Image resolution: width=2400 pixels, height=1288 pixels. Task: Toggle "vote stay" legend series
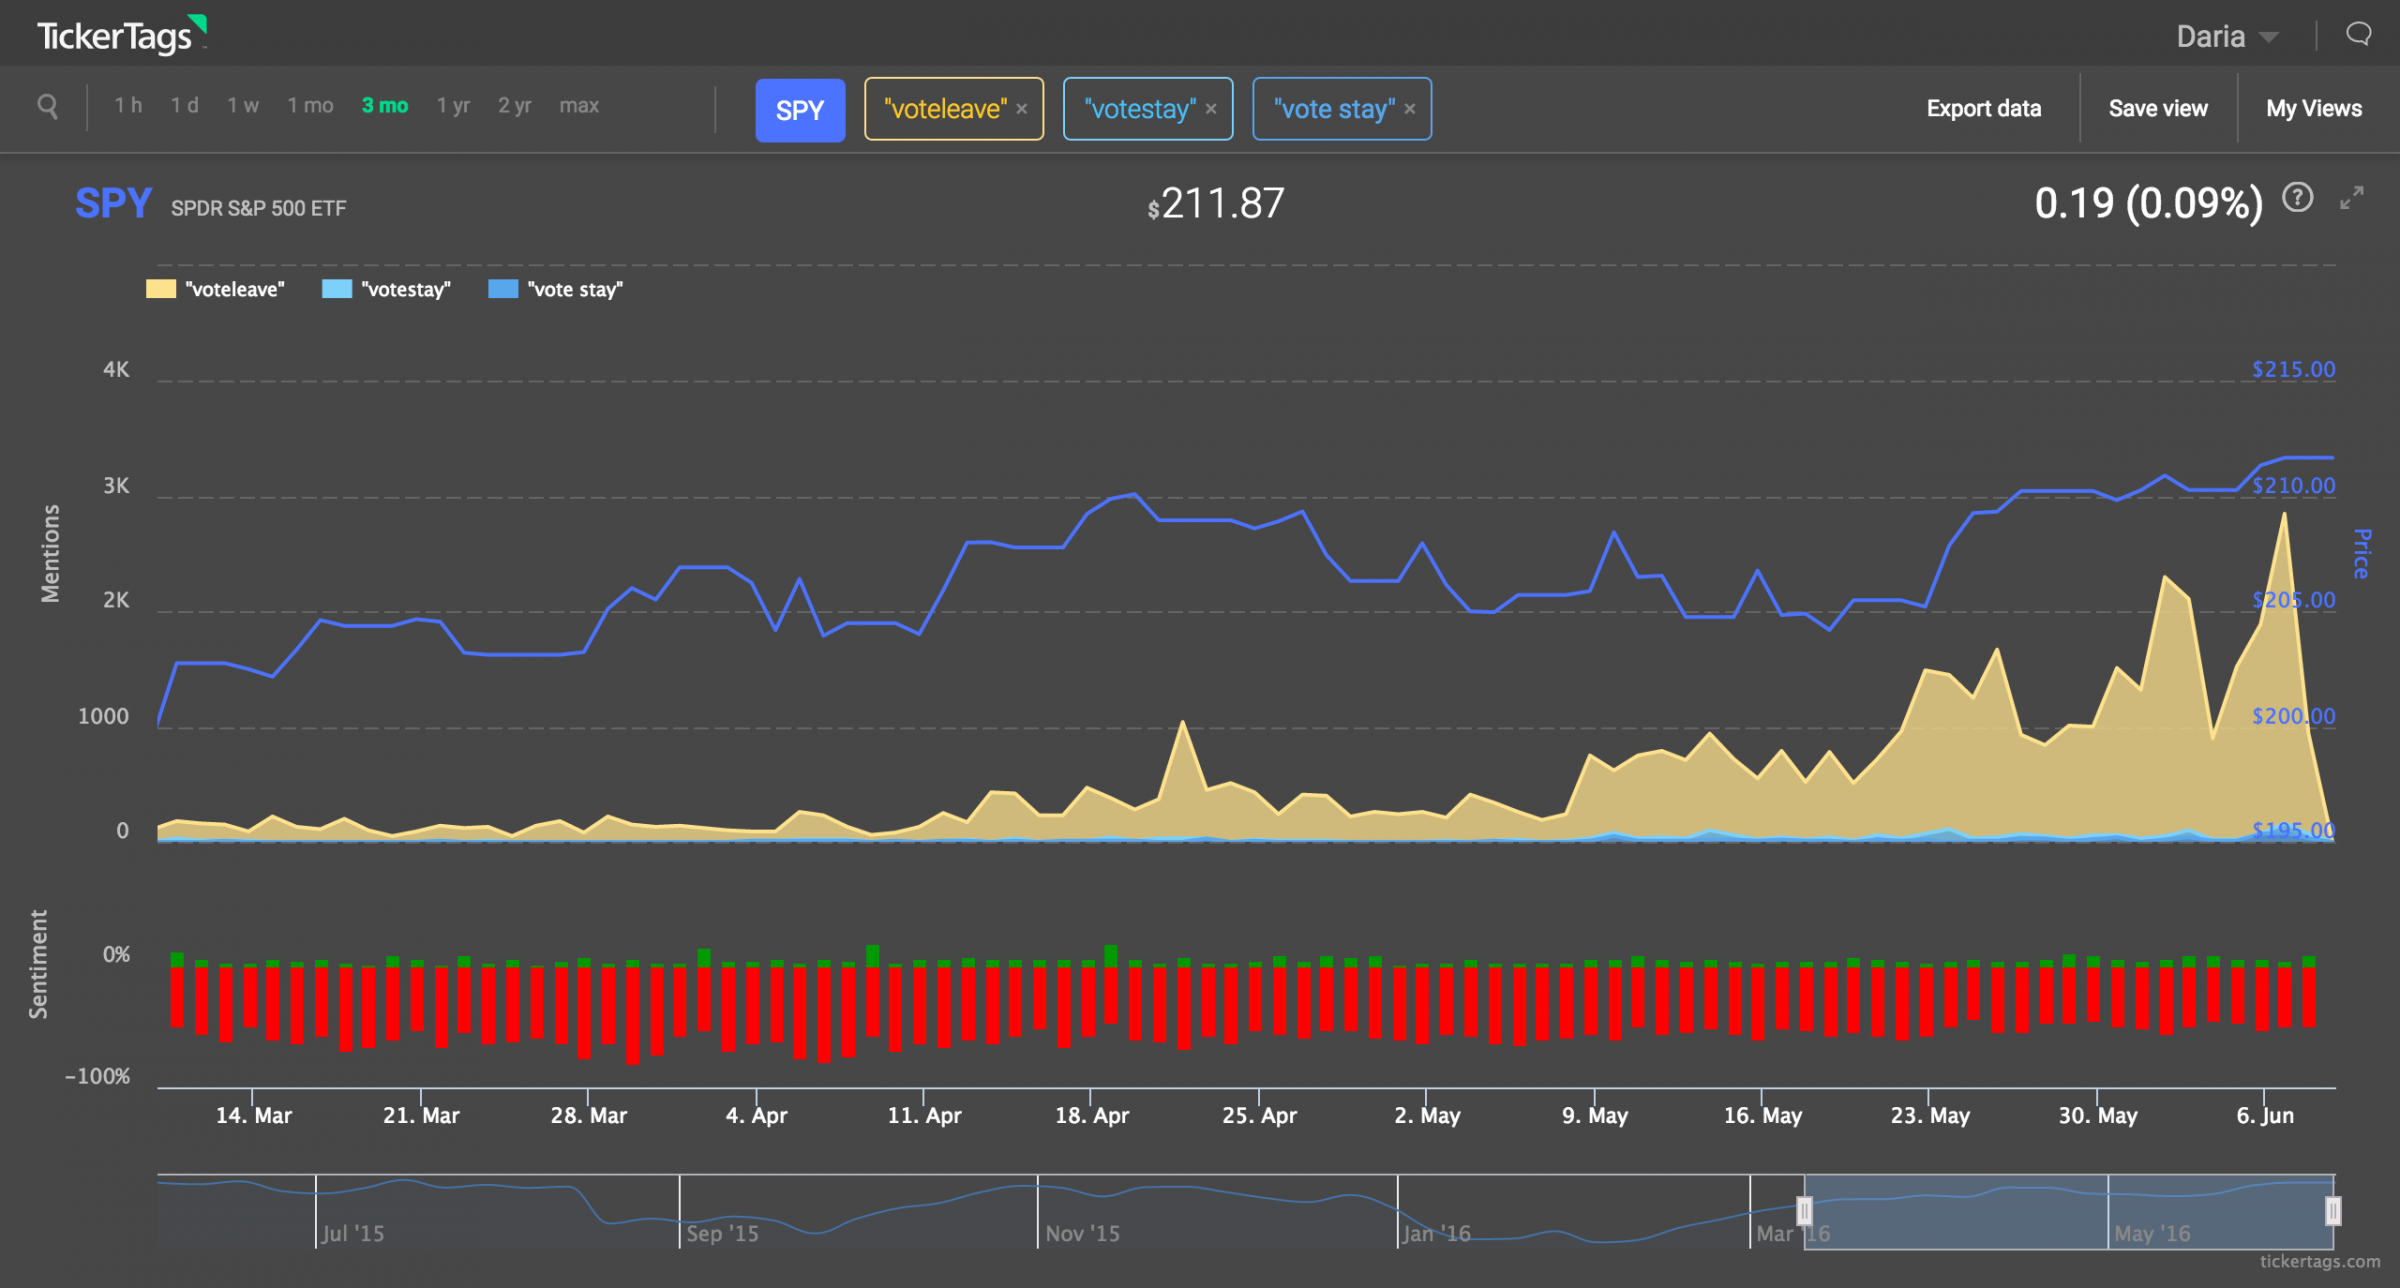[x=556, y=289]
